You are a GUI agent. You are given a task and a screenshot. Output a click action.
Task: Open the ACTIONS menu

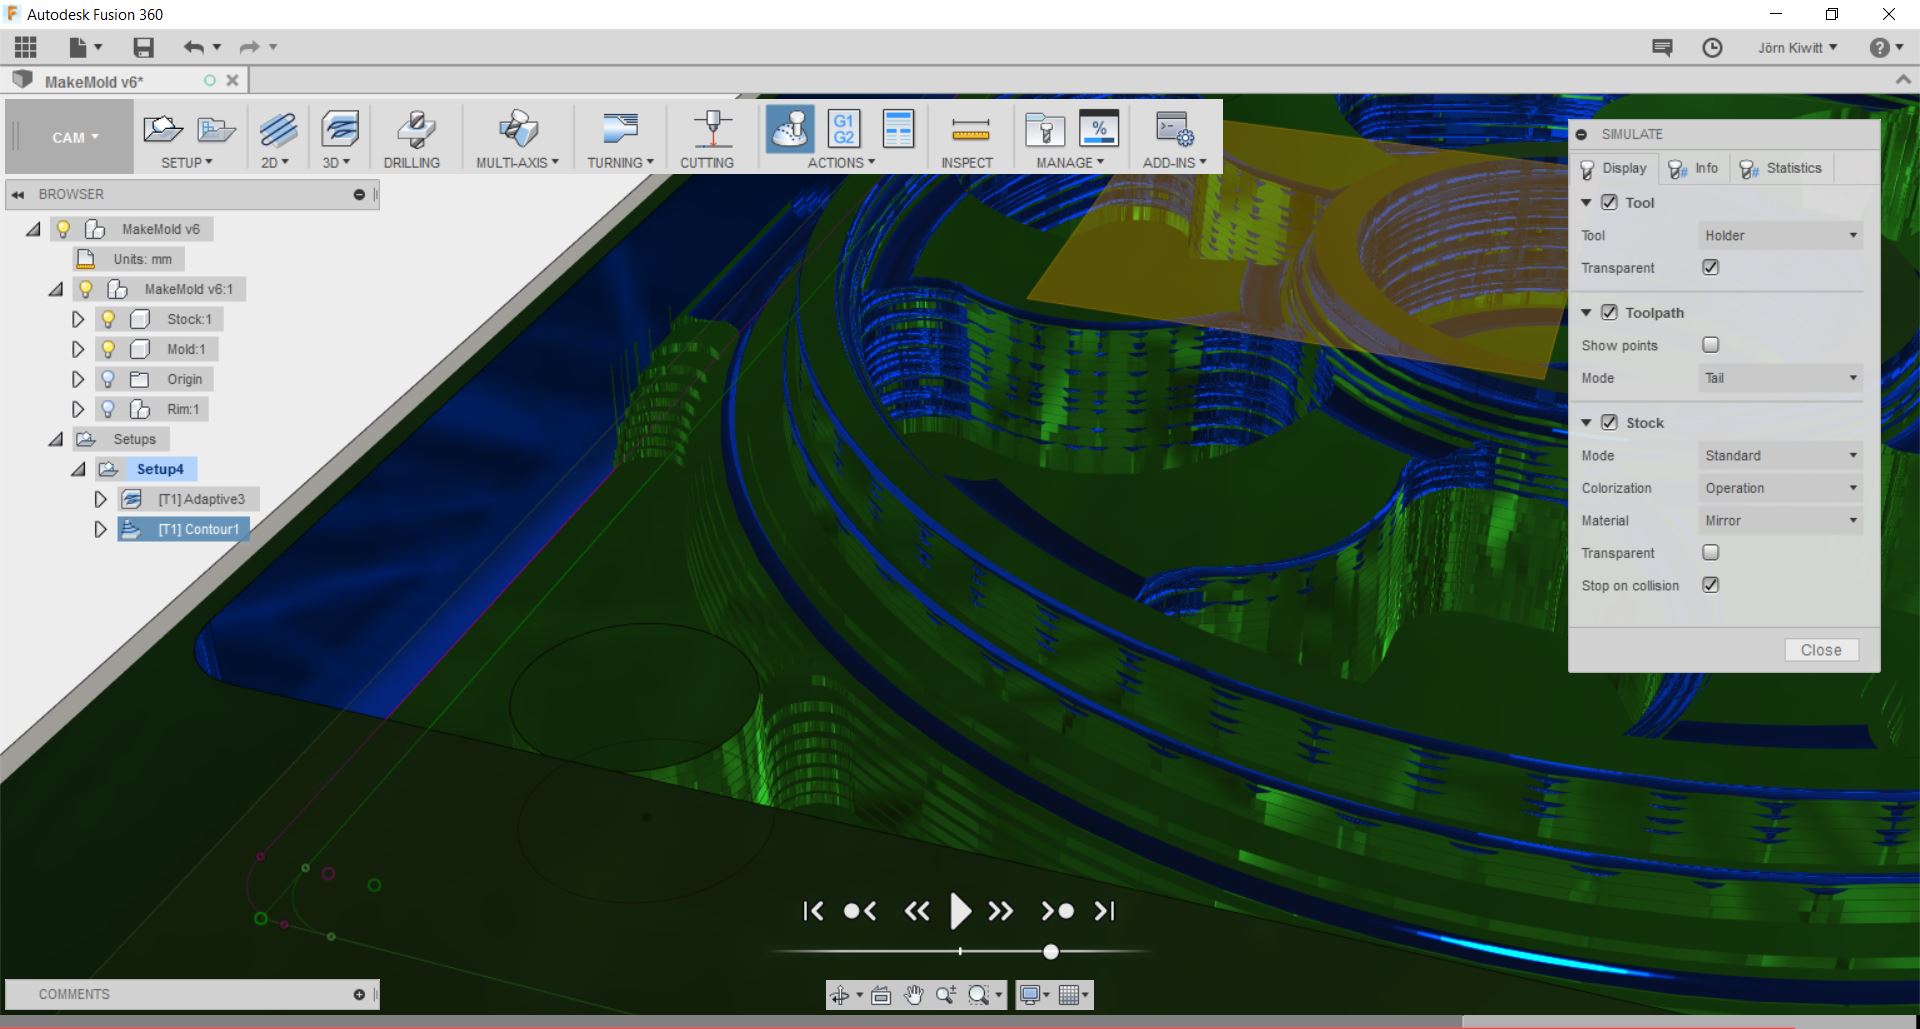pos(841,162)
